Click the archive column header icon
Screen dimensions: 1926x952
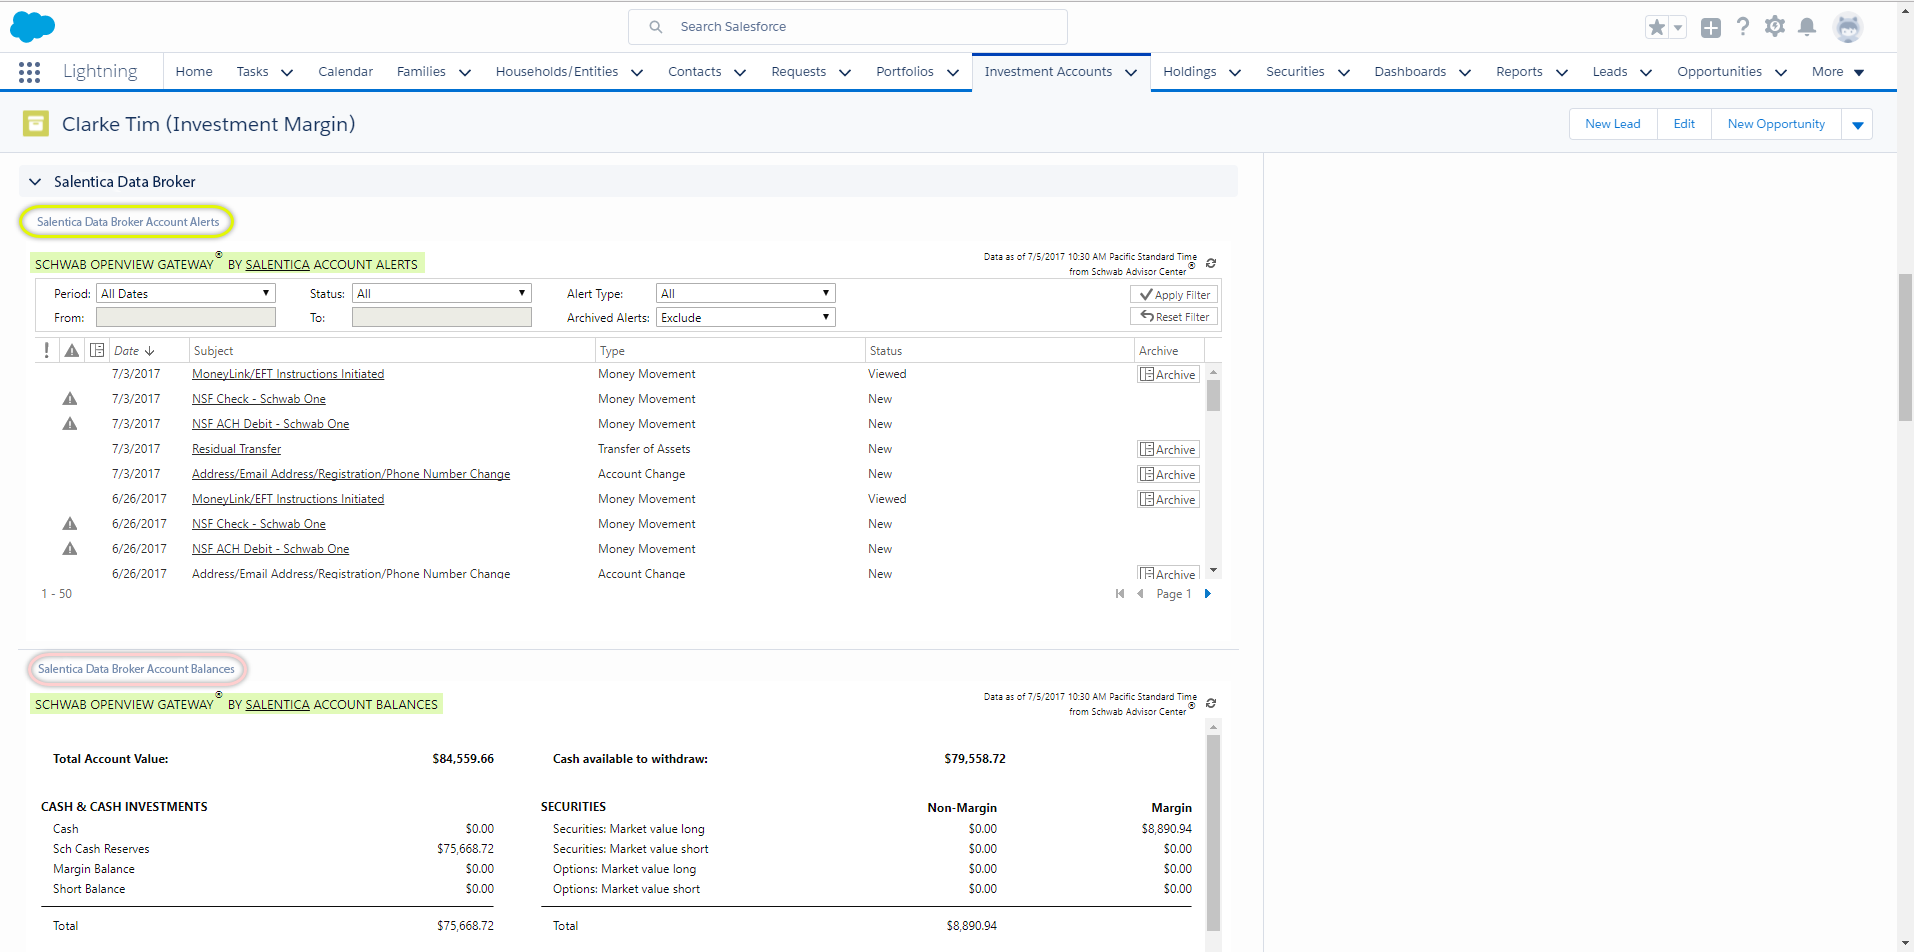pyautogui.click(x=97, y=350)
